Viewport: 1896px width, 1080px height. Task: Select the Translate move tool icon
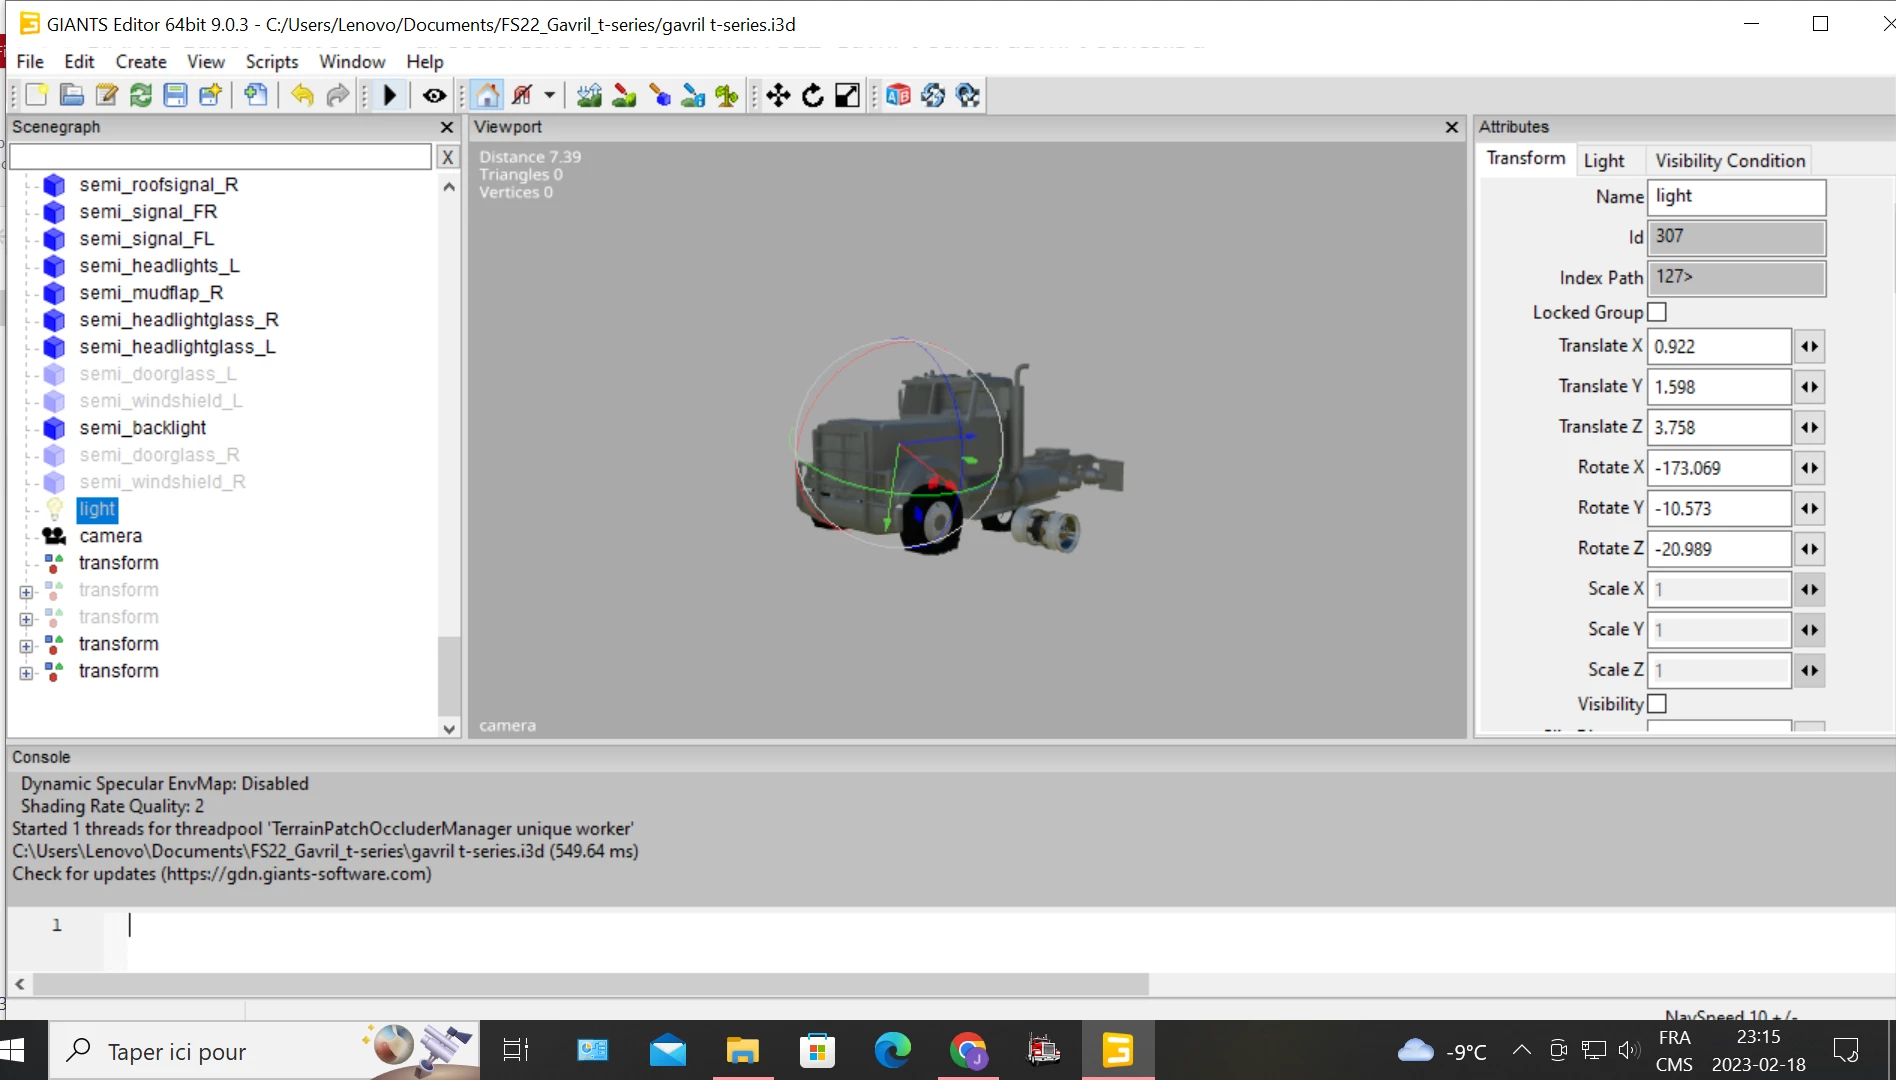point(778,95)
